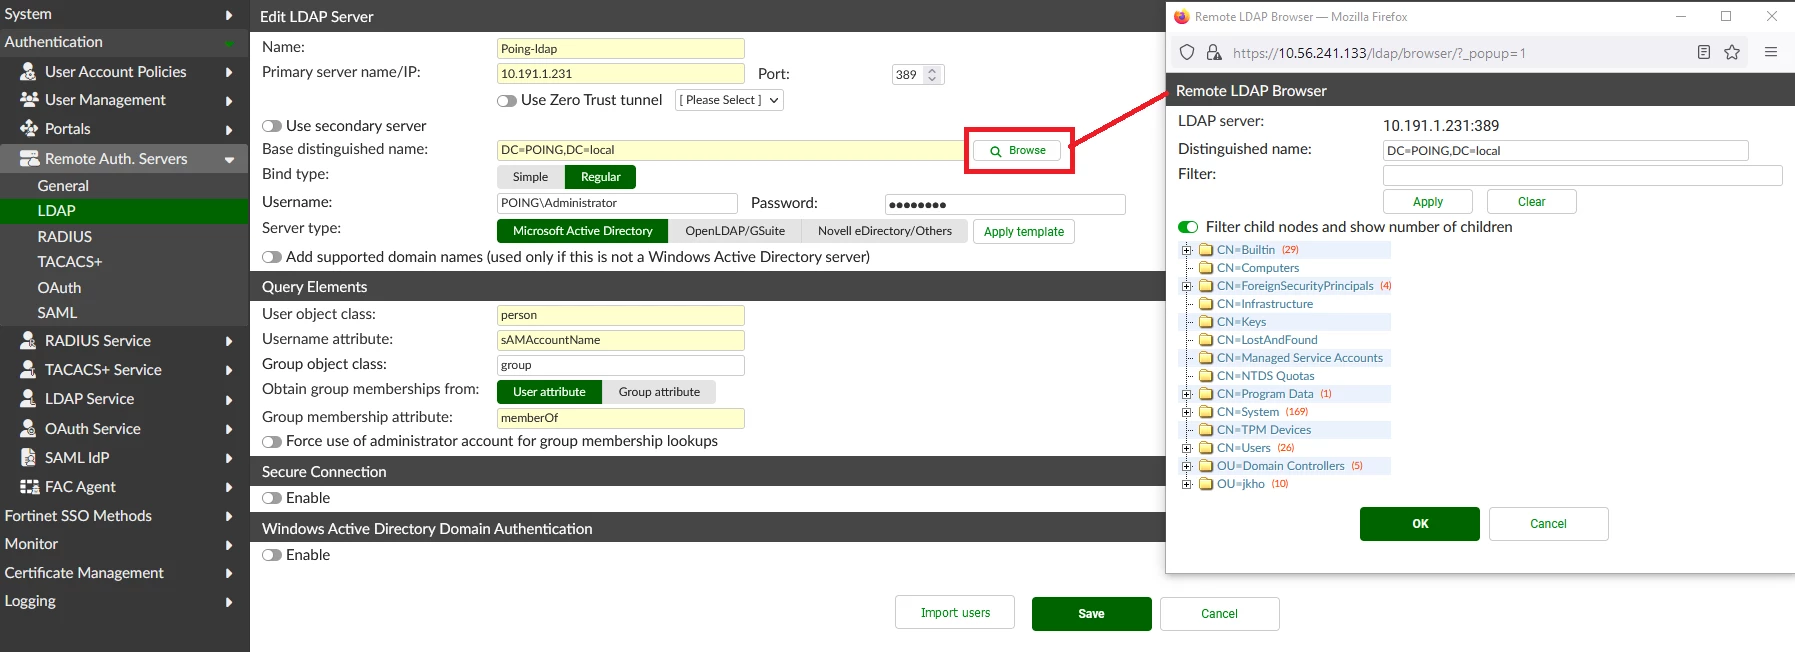This screenshot has width=1795, height=658.
Task: Click the Browse button
Action: (1017, 151)
